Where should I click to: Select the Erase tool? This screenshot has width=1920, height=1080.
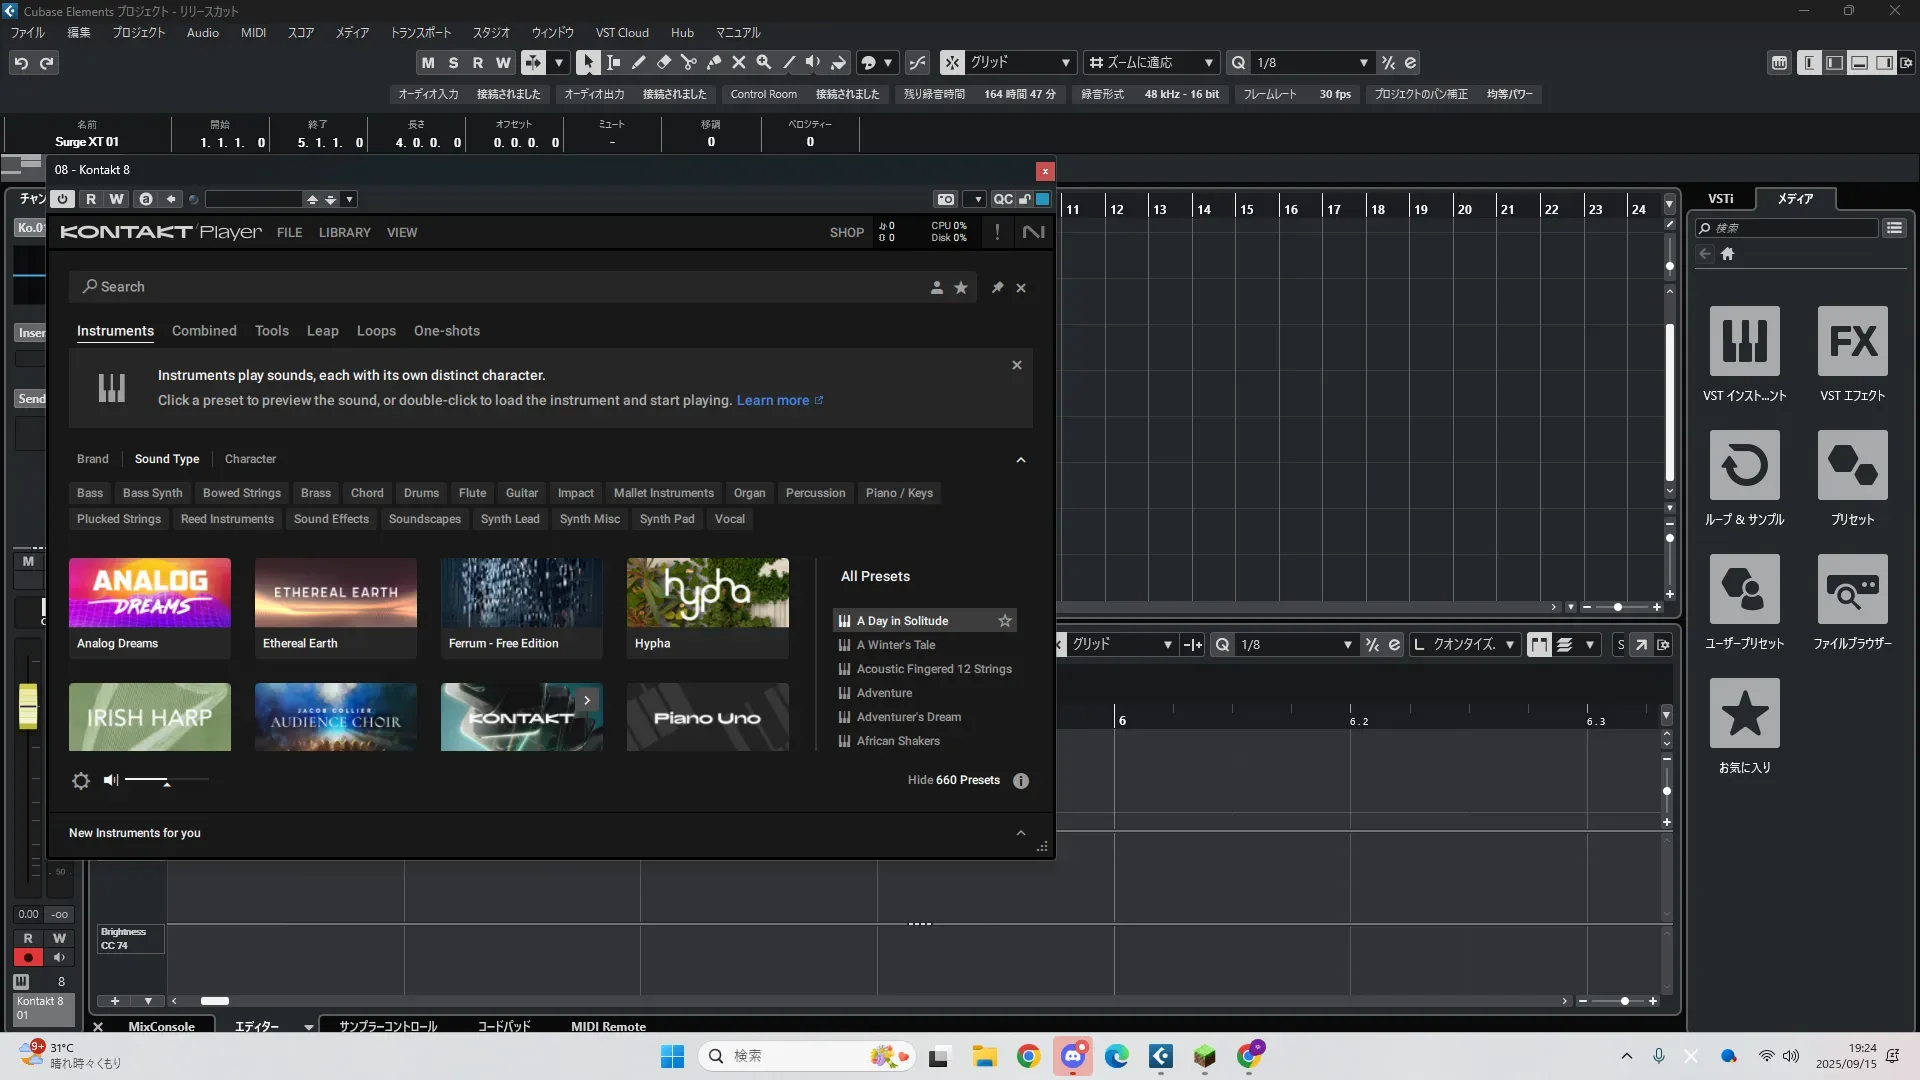tap(664, 62)
